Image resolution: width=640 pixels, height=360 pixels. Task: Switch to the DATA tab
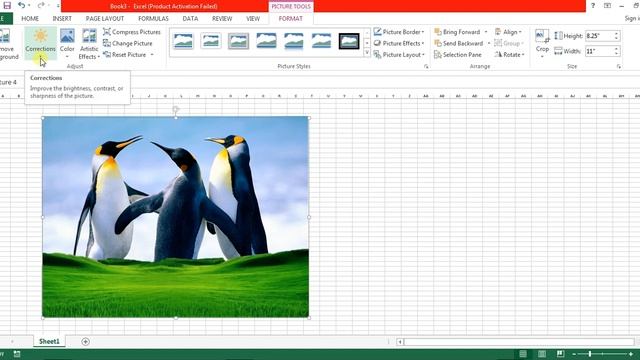pyautogui.click(x=190, y=19)
